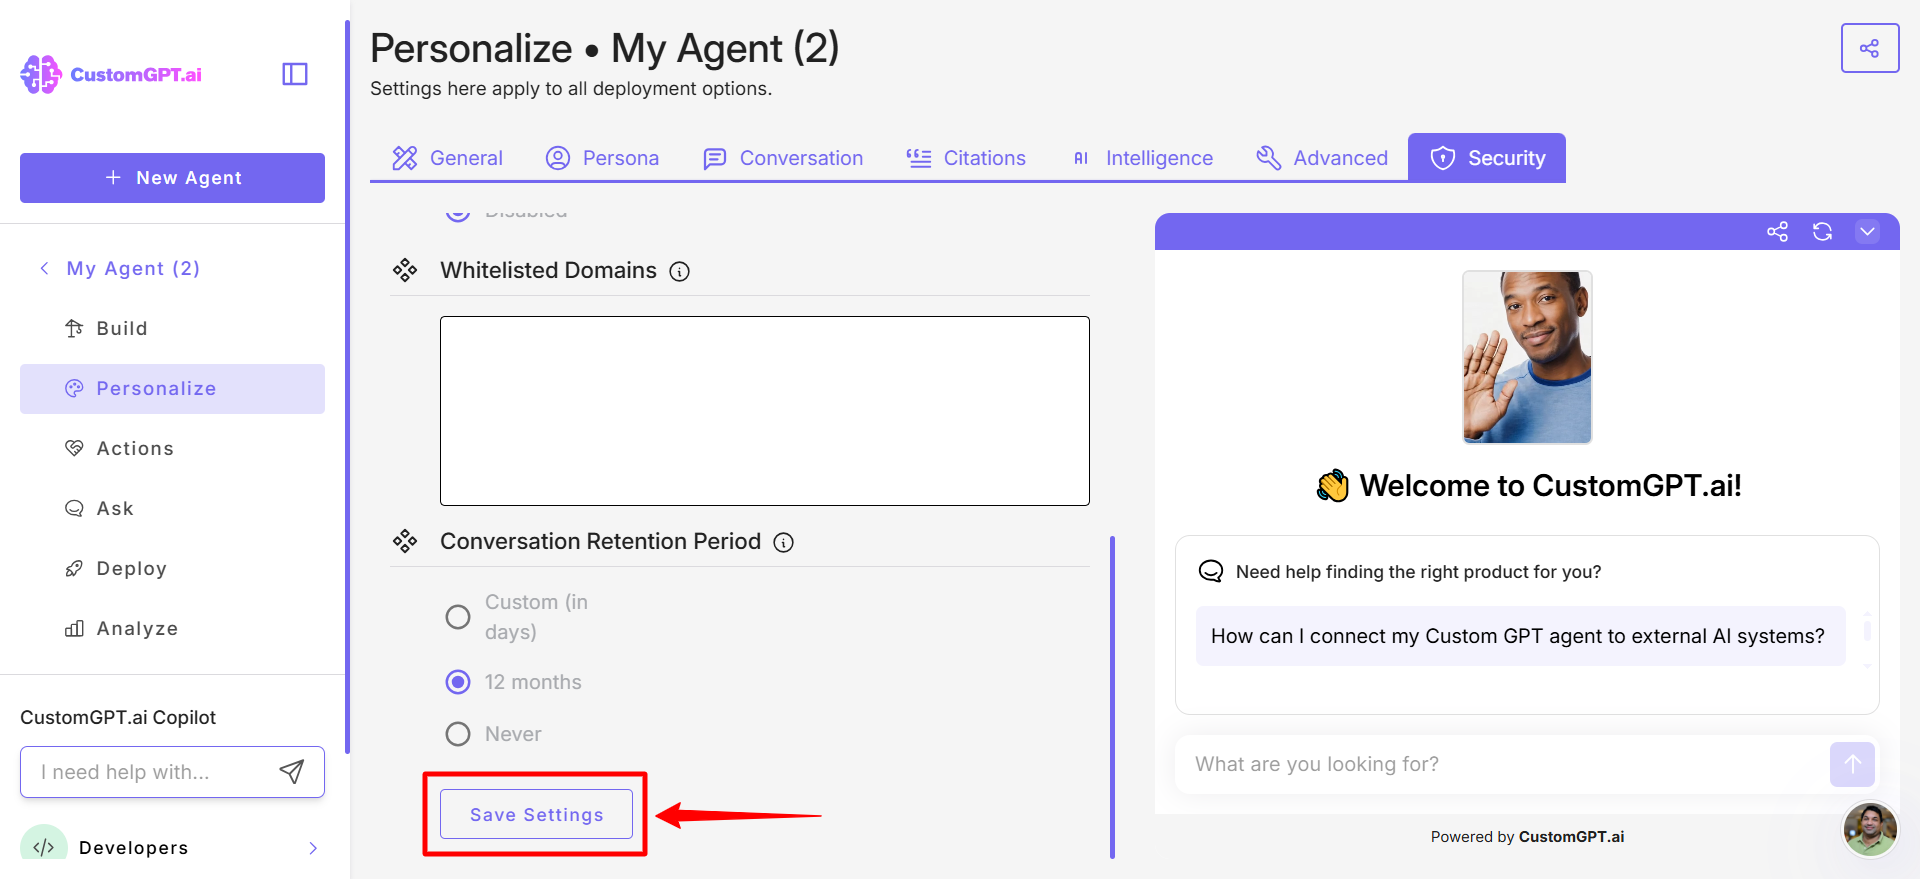Screen dimensions: 1920x879
Task: Switch to the Conversation tab
Action: pos(783,158)
